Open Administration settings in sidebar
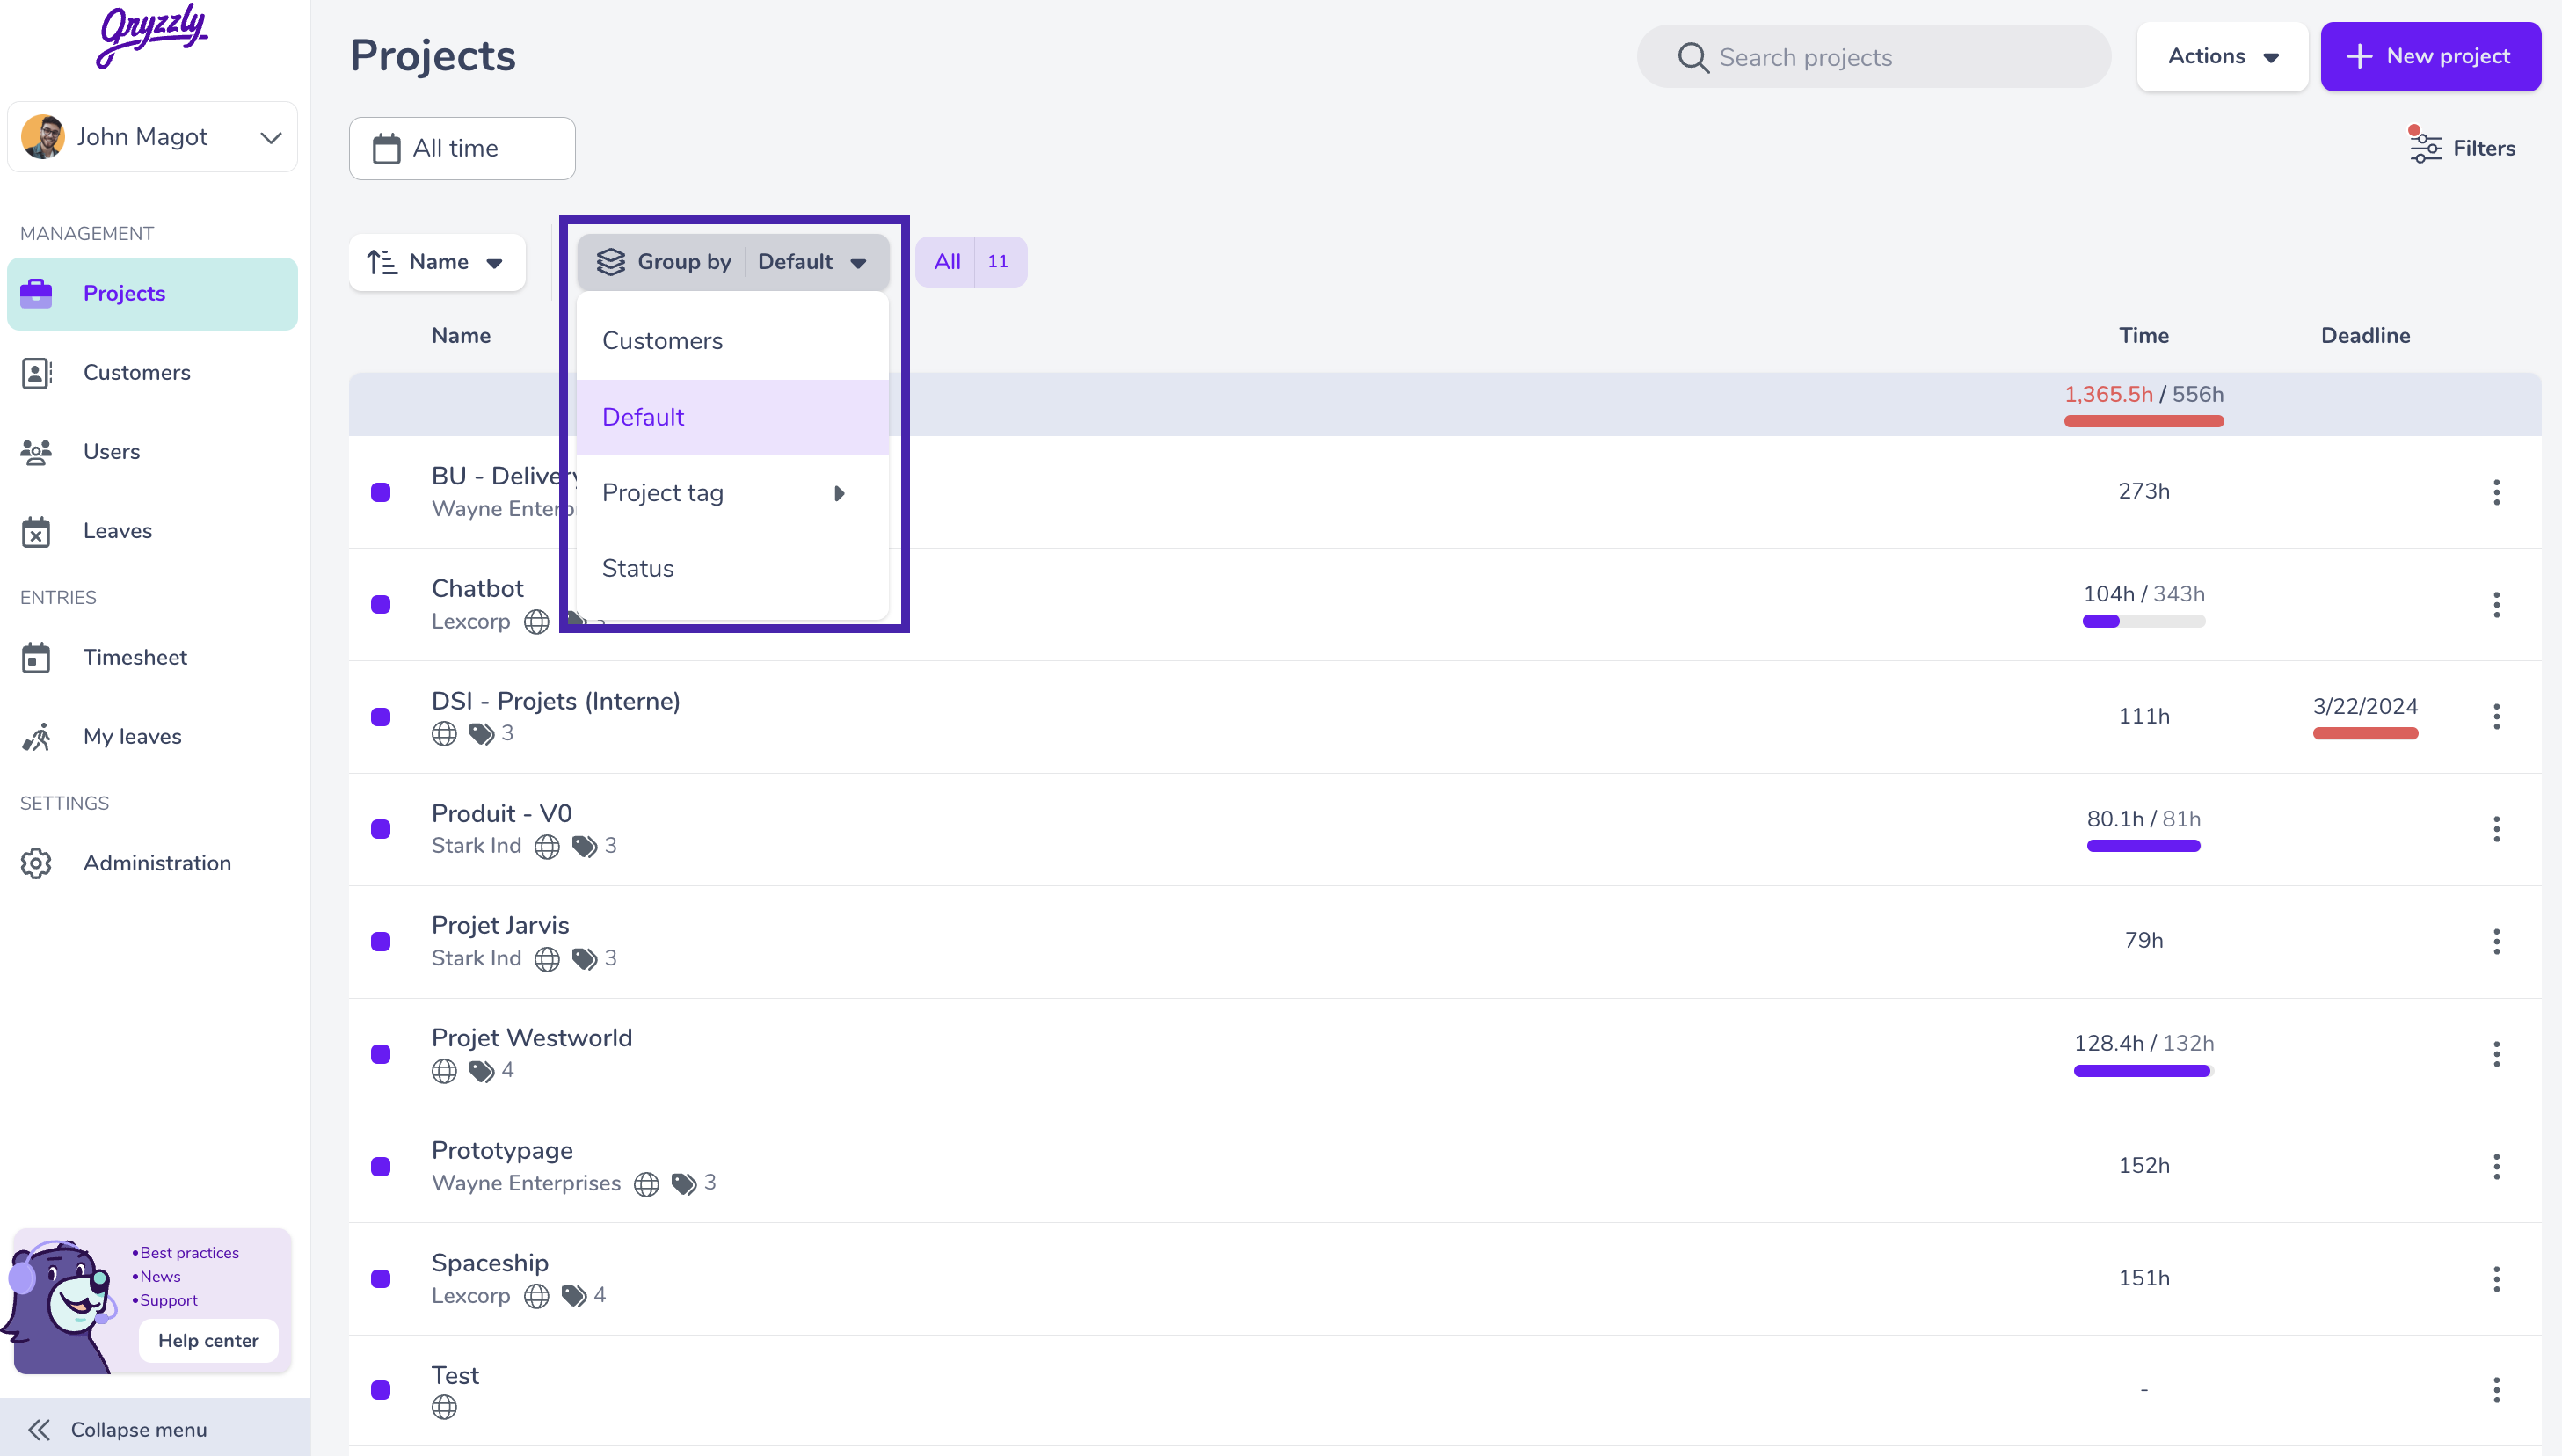Viewport: 2562px width, 1456px height. pos(152,863)
